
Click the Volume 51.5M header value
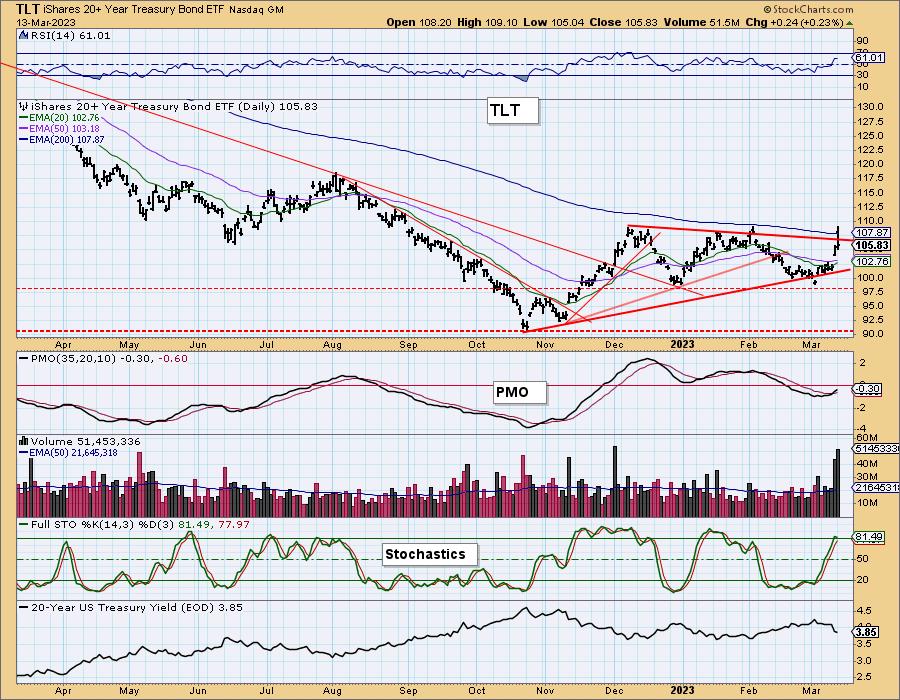point(701,22)
